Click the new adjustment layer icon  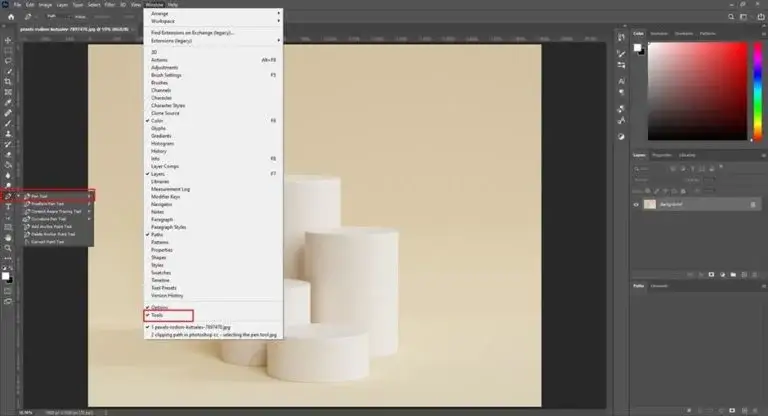722,274
